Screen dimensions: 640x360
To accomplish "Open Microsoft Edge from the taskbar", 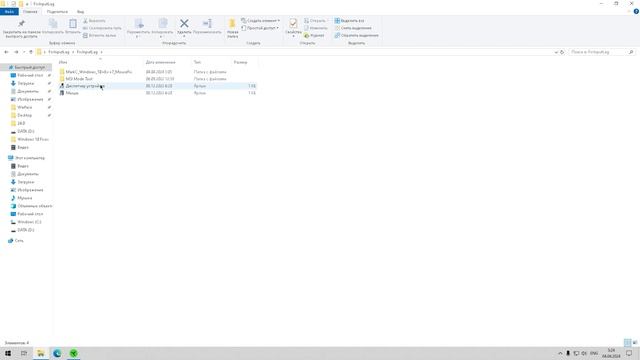I will [57, 353].
